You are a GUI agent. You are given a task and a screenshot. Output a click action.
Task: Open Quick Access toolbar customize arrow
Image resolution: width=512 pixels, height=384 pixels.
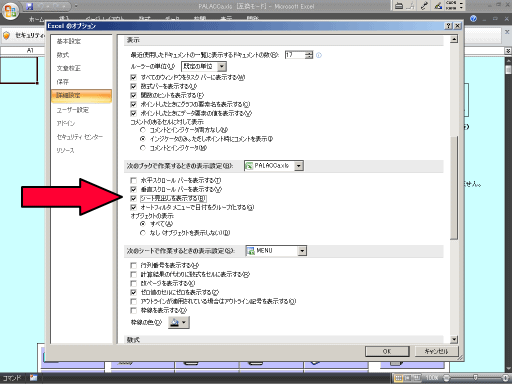pyautogui.click(x=76, y=6)
